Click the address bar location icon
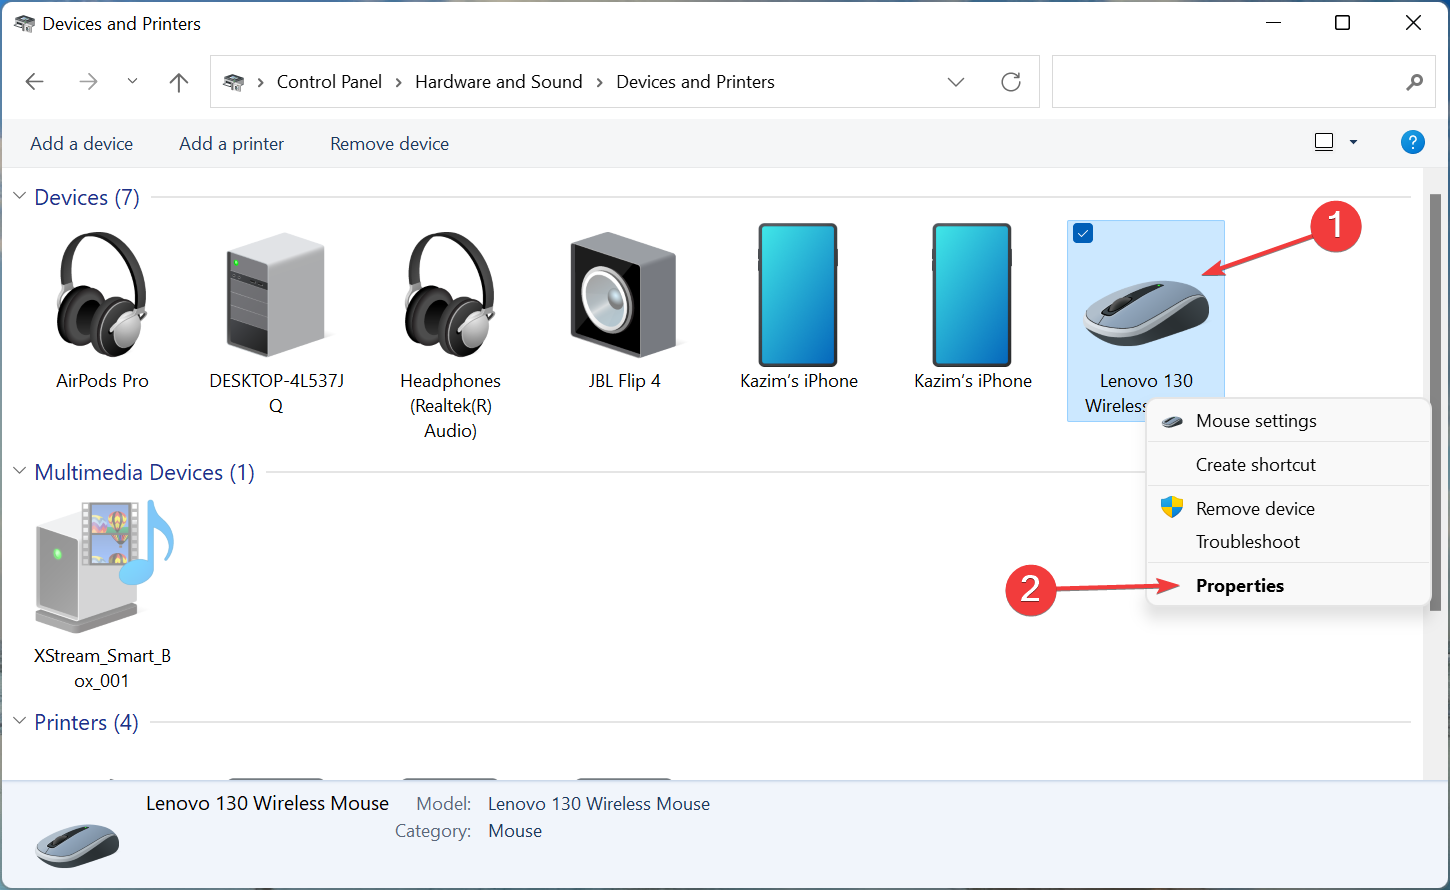This screenshot has width=1450, height=890. (234, 82)
